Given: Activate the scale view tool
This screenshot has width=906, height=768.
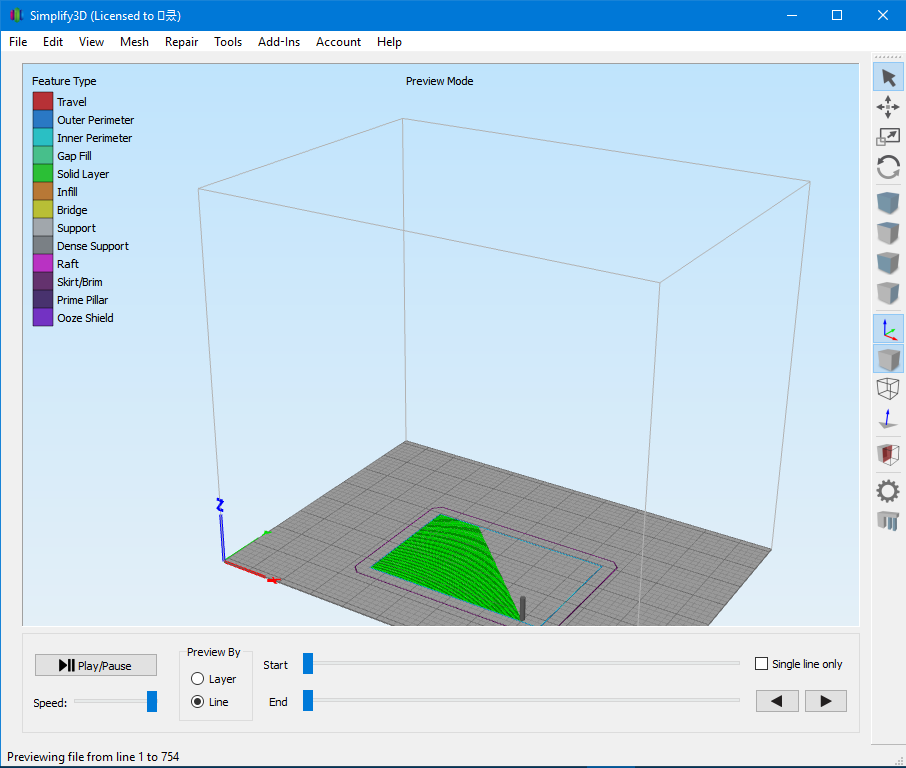Looking at the screenshot, I should 888,137.
